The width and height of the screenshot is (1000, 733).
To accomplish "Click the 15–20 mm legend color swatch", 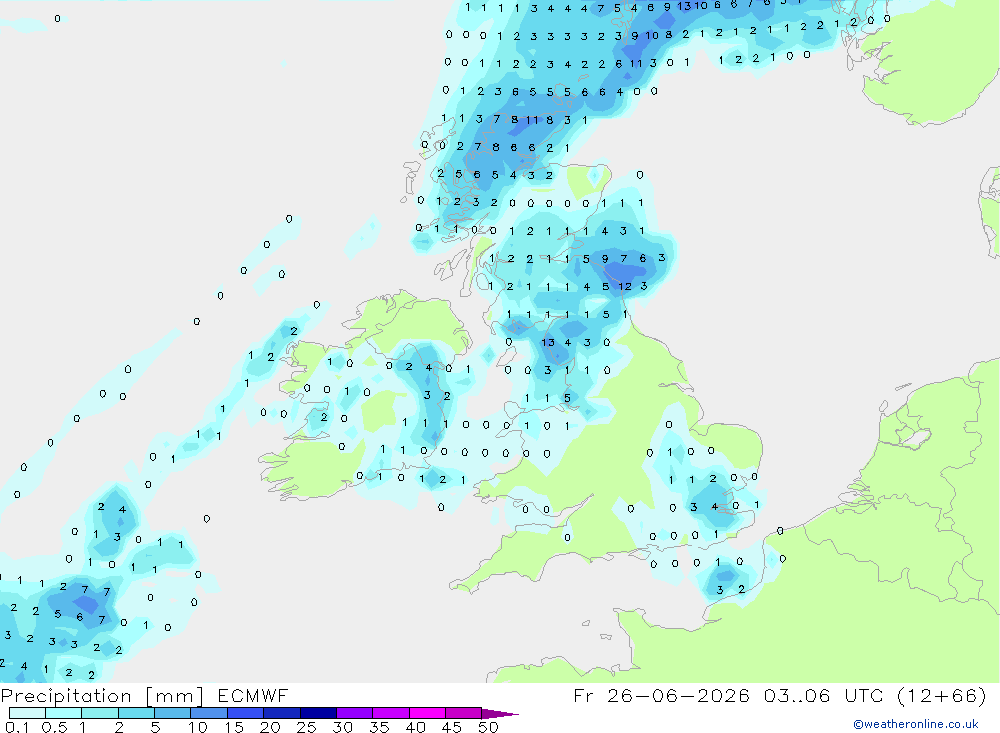I will tap(246, 713).
